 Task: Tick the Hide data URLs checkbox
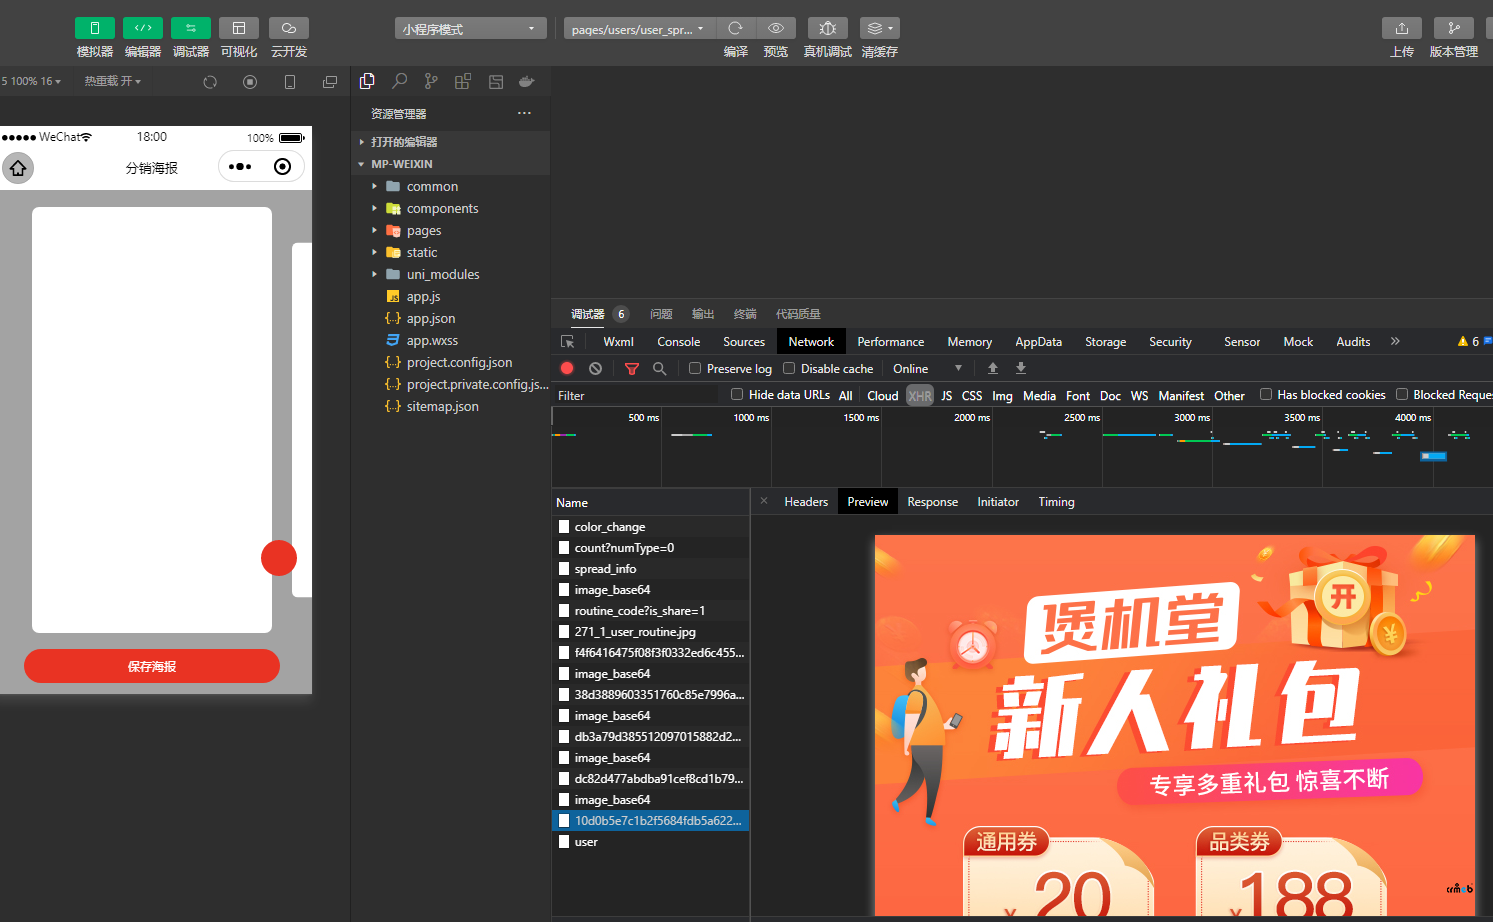737,394
